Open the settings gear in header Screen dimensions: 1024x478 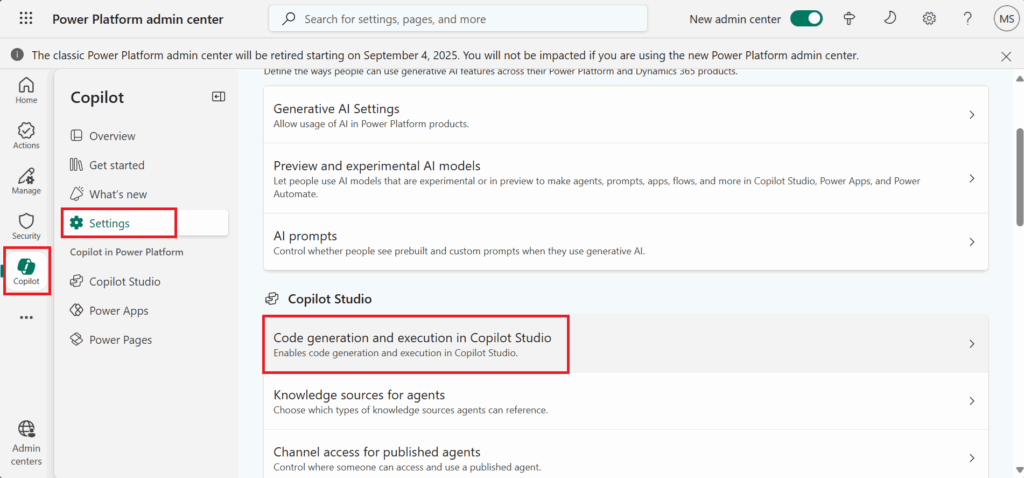point(929,18)
